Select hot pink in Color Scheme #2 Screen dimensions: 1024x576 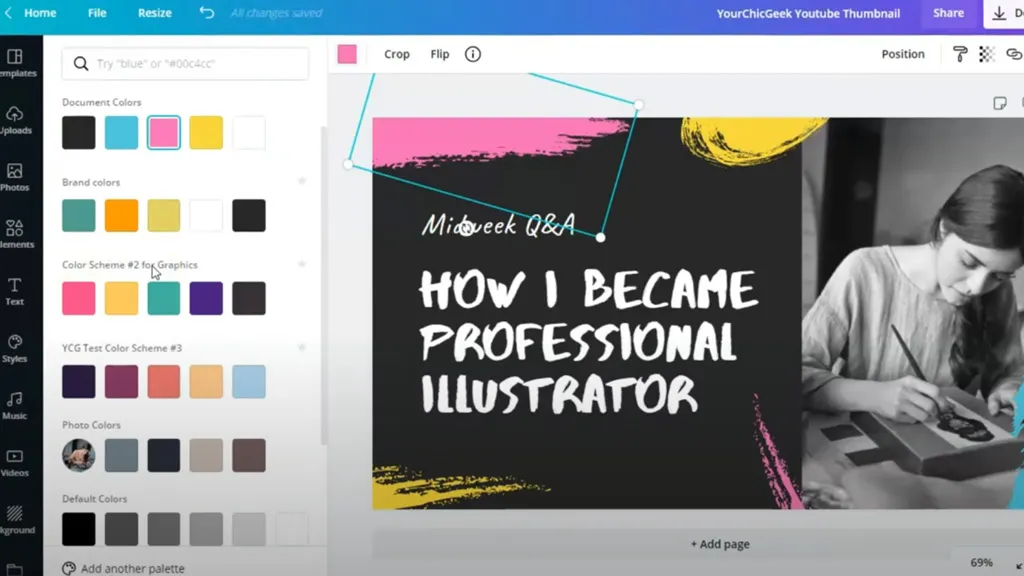tap(79, 298)
